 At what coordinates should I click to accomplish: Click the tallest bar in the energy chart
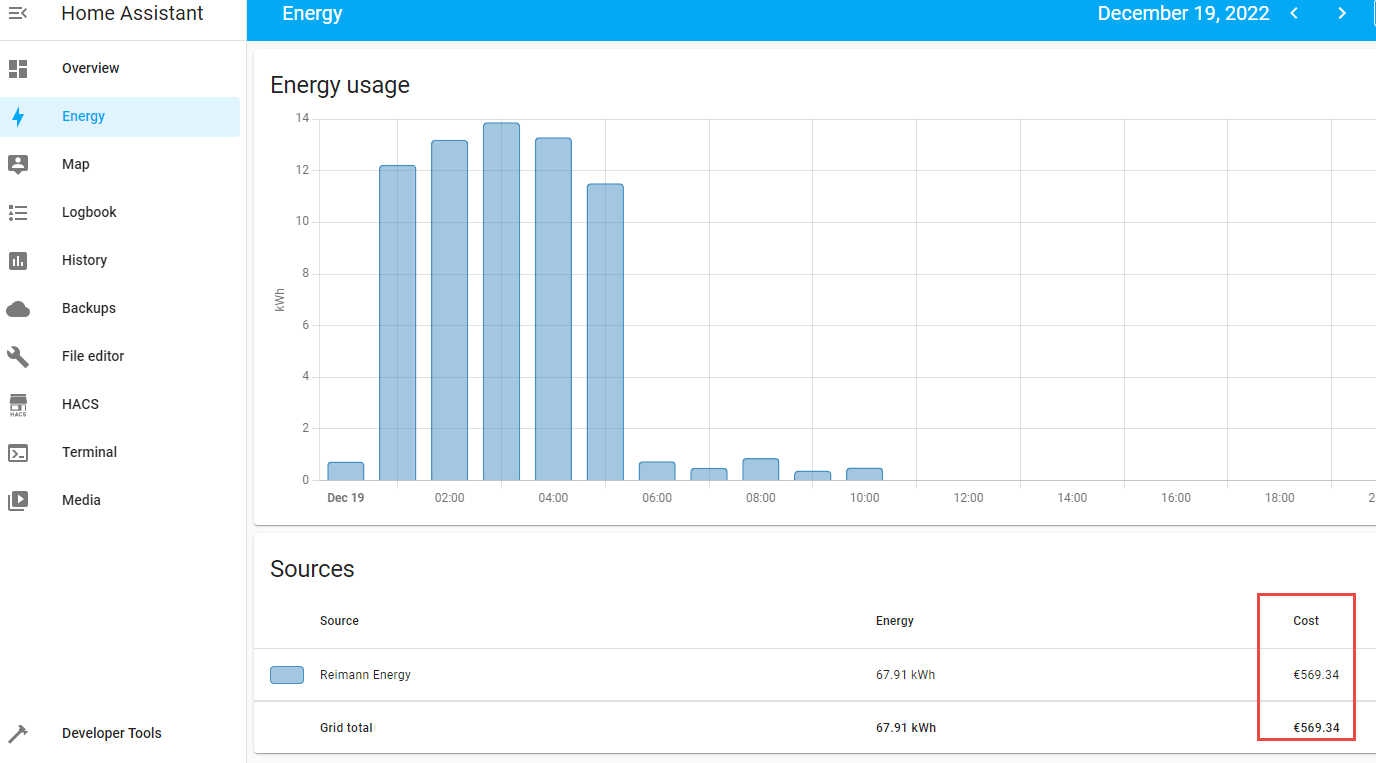[501, 300]
